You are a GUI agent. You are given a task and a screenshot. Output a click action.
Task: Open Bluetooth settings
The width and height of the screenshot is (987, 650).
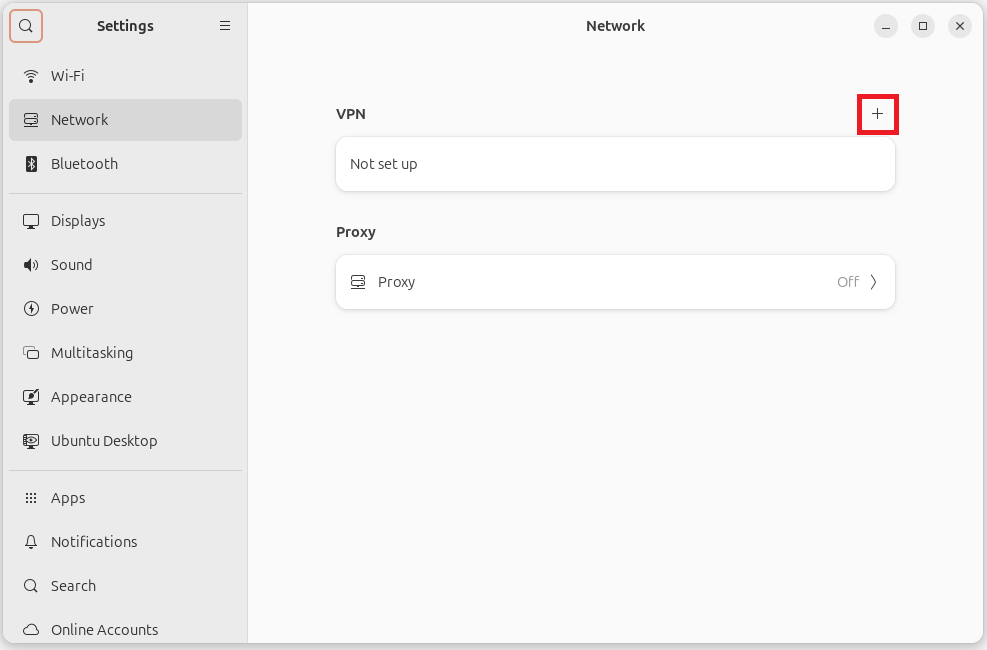pyautogui.click(x=125, y=164)
